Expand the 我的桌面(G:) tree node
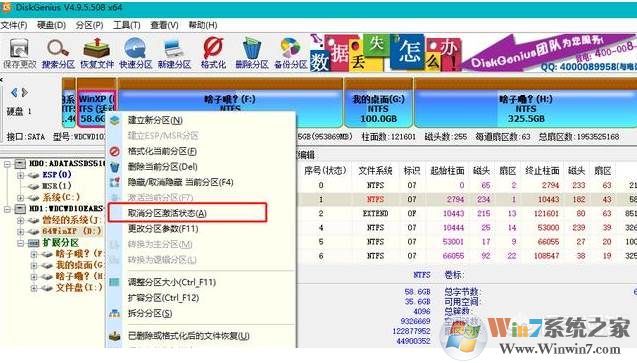Viewport: 637px width, 363px height. [34, 266]
